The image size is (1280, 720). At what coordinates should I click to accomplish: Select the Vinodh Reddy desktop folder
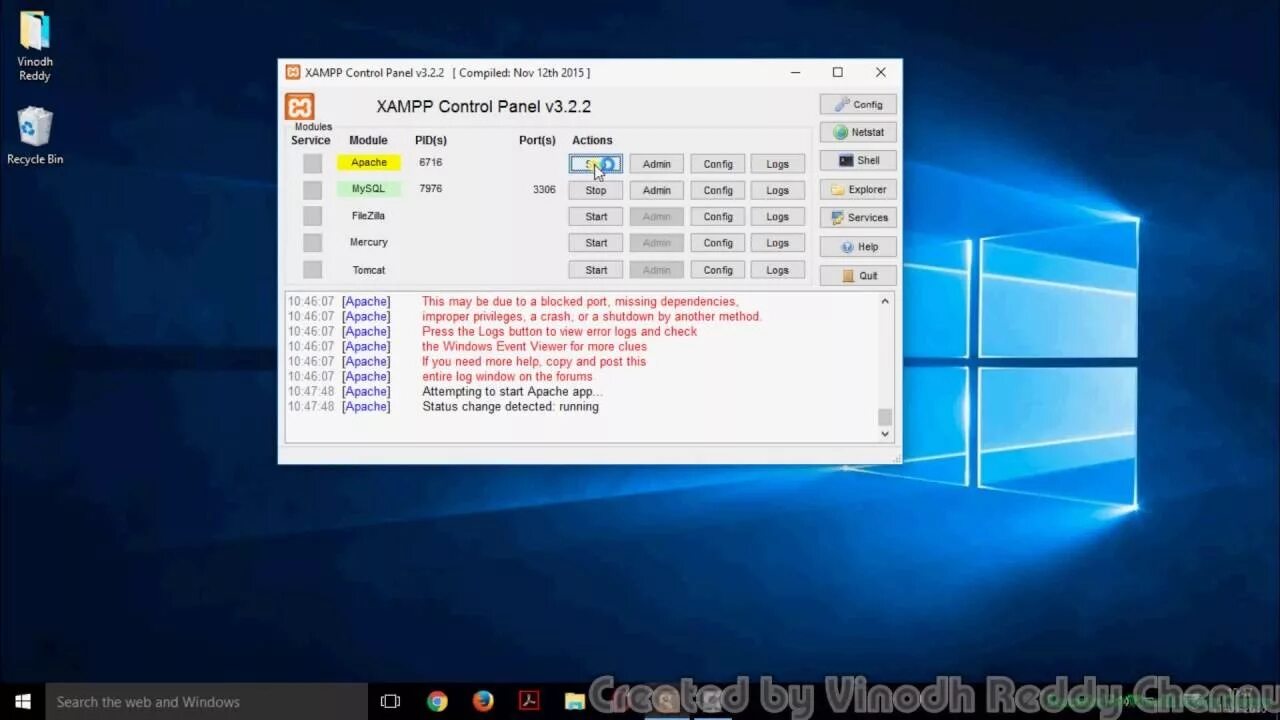35,46
